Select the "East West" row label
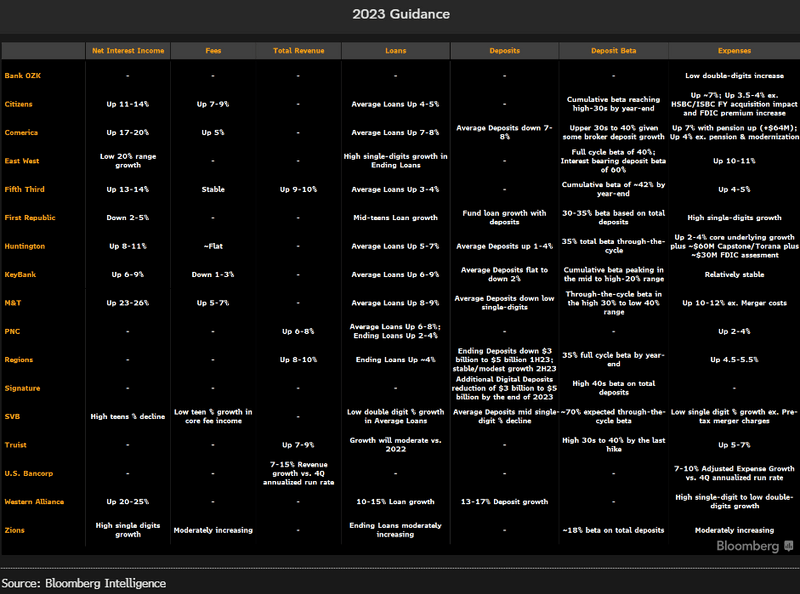Image resolution: width=800 pixels, height=594 pixels. point(22,161)
